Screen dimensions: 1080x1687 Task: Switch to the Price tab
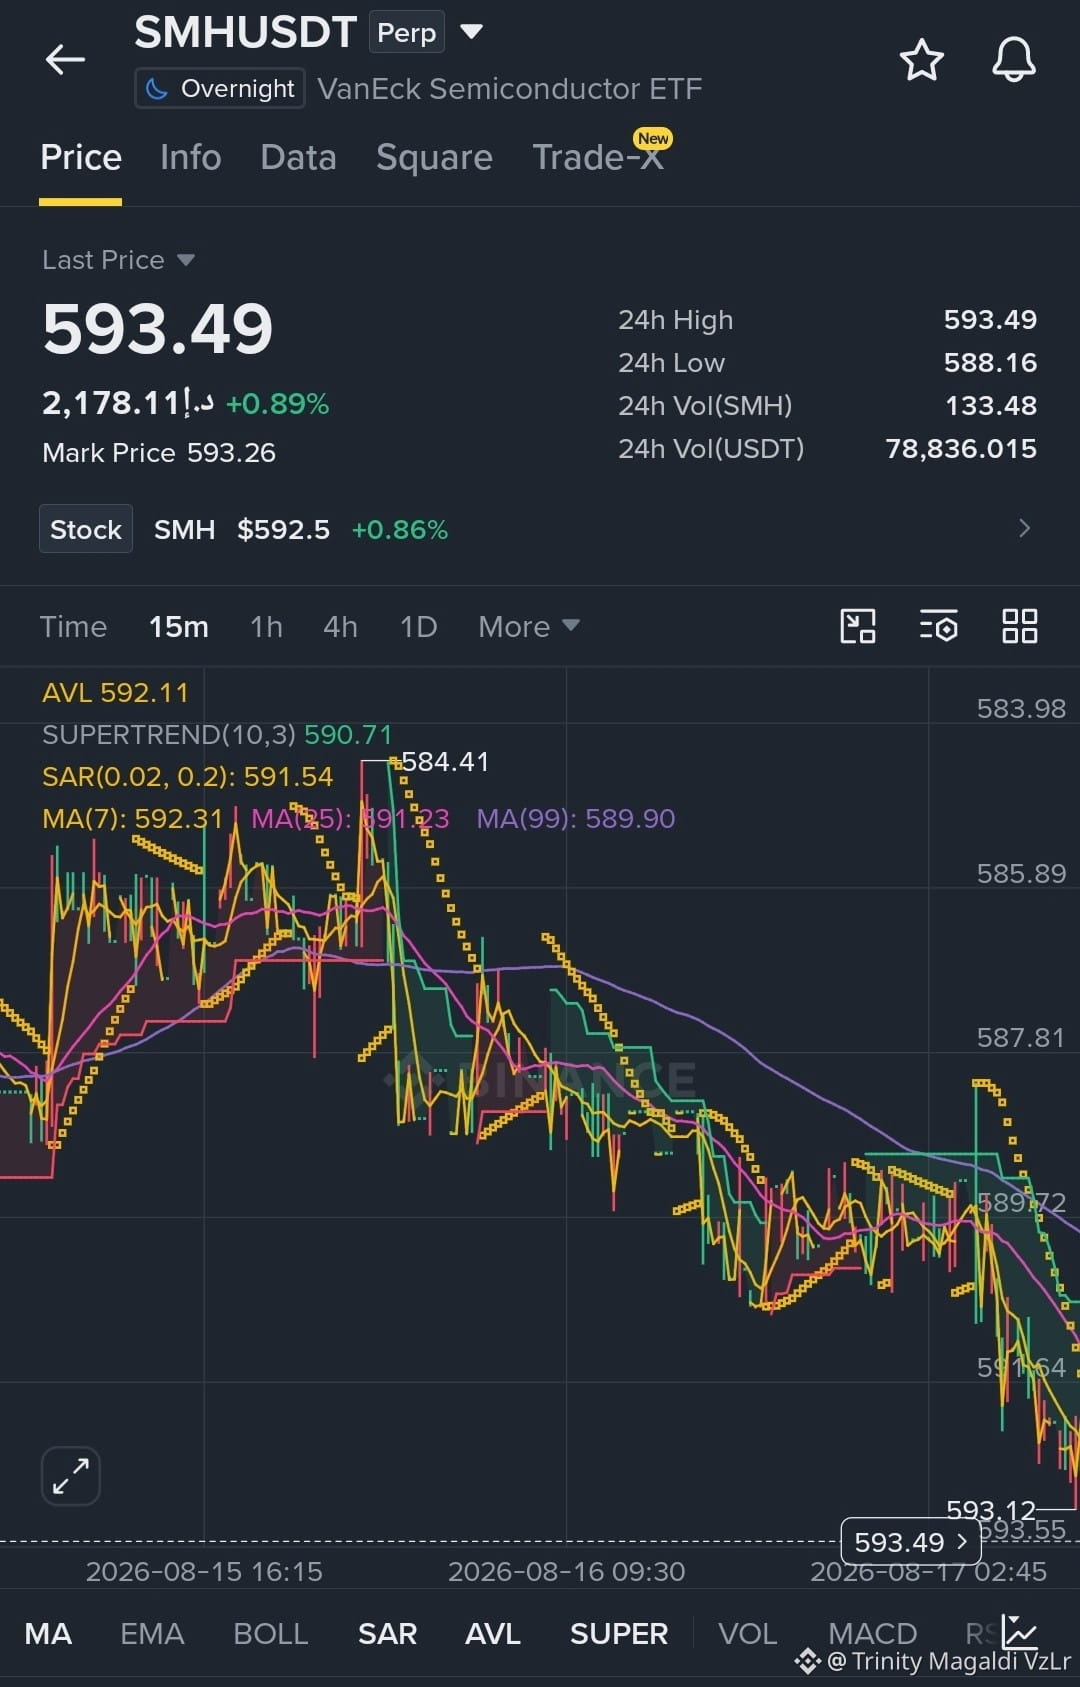point(81,158)
